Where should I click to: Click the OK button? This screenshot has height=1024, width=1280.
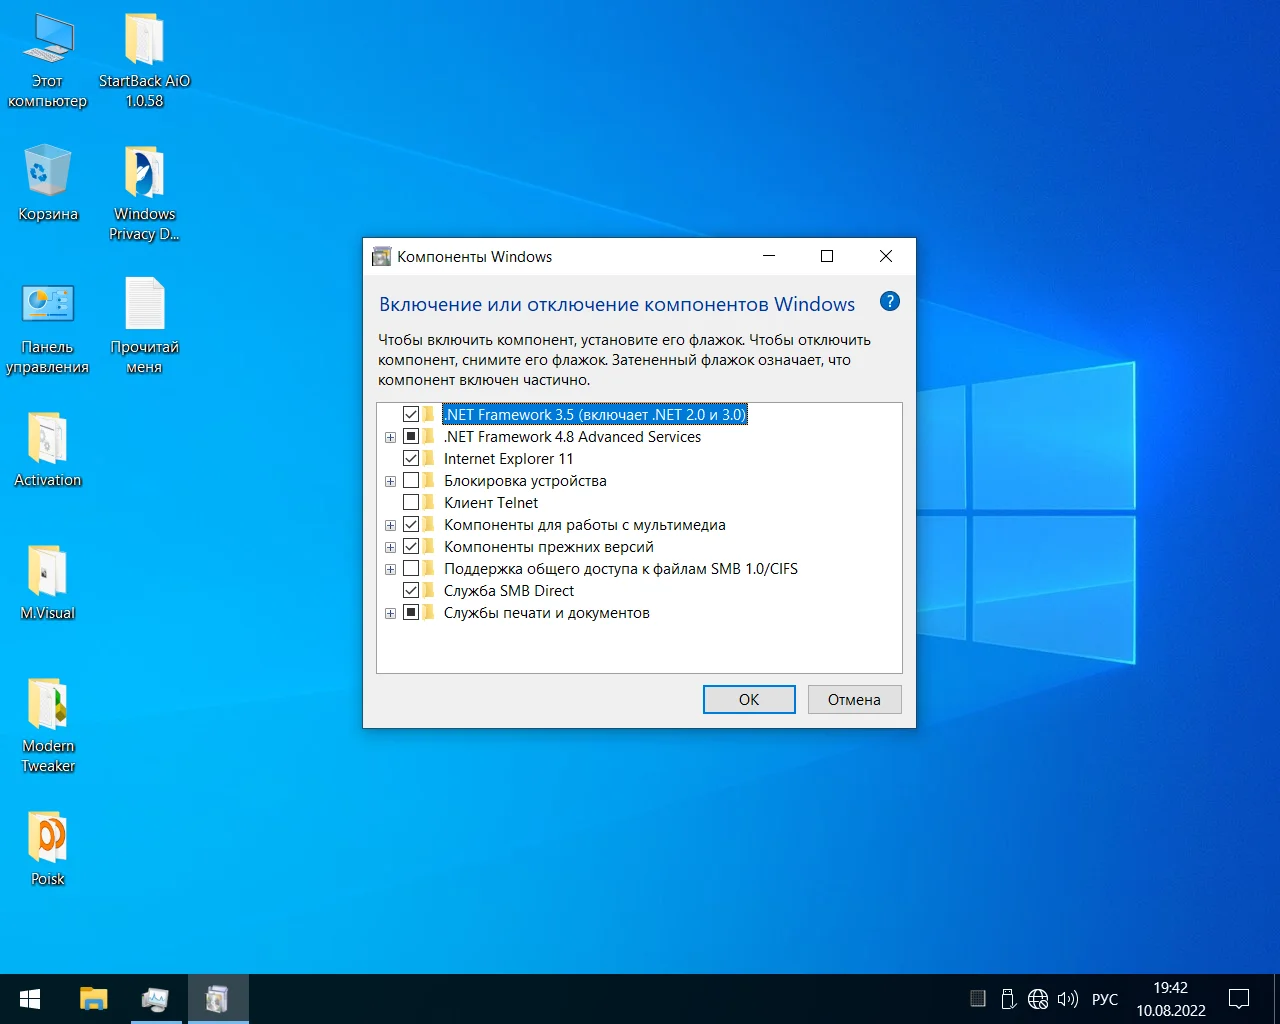coord(749,699)
